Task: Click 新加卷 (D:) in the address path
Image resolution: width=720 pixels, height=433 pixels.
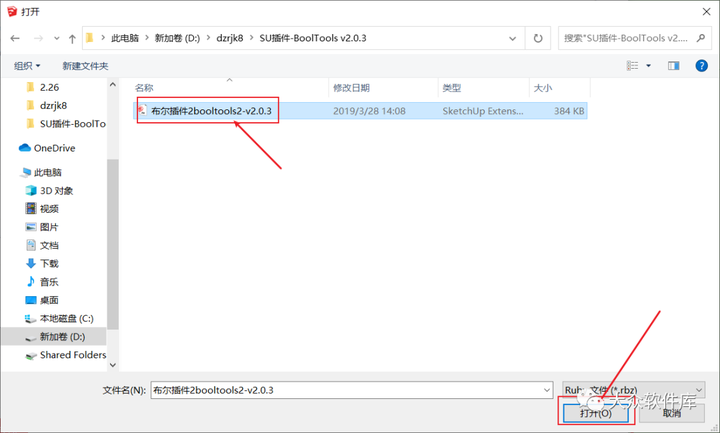Action: click(177, 38)
